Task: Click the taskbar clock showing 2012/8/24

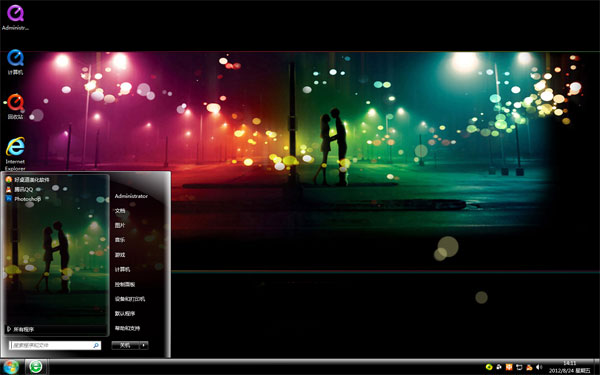Action: tap(569, 367)
